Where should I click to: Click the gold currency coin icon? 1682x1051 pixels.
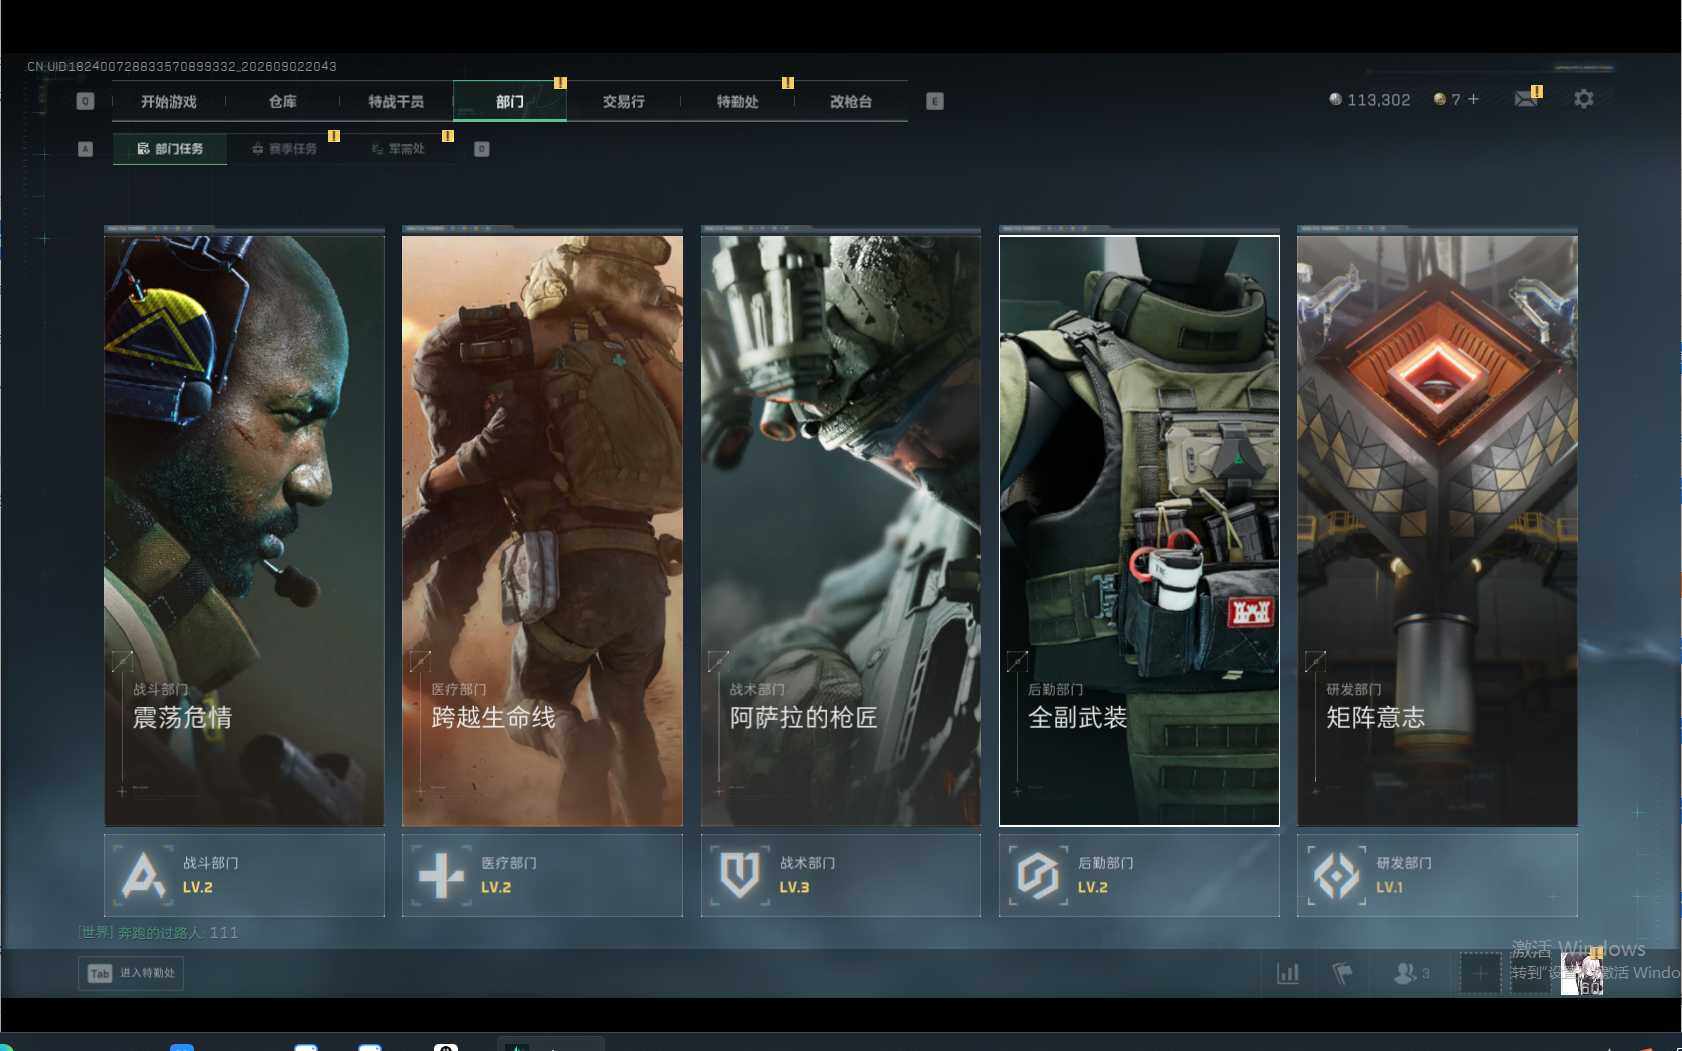(1440, 99)
